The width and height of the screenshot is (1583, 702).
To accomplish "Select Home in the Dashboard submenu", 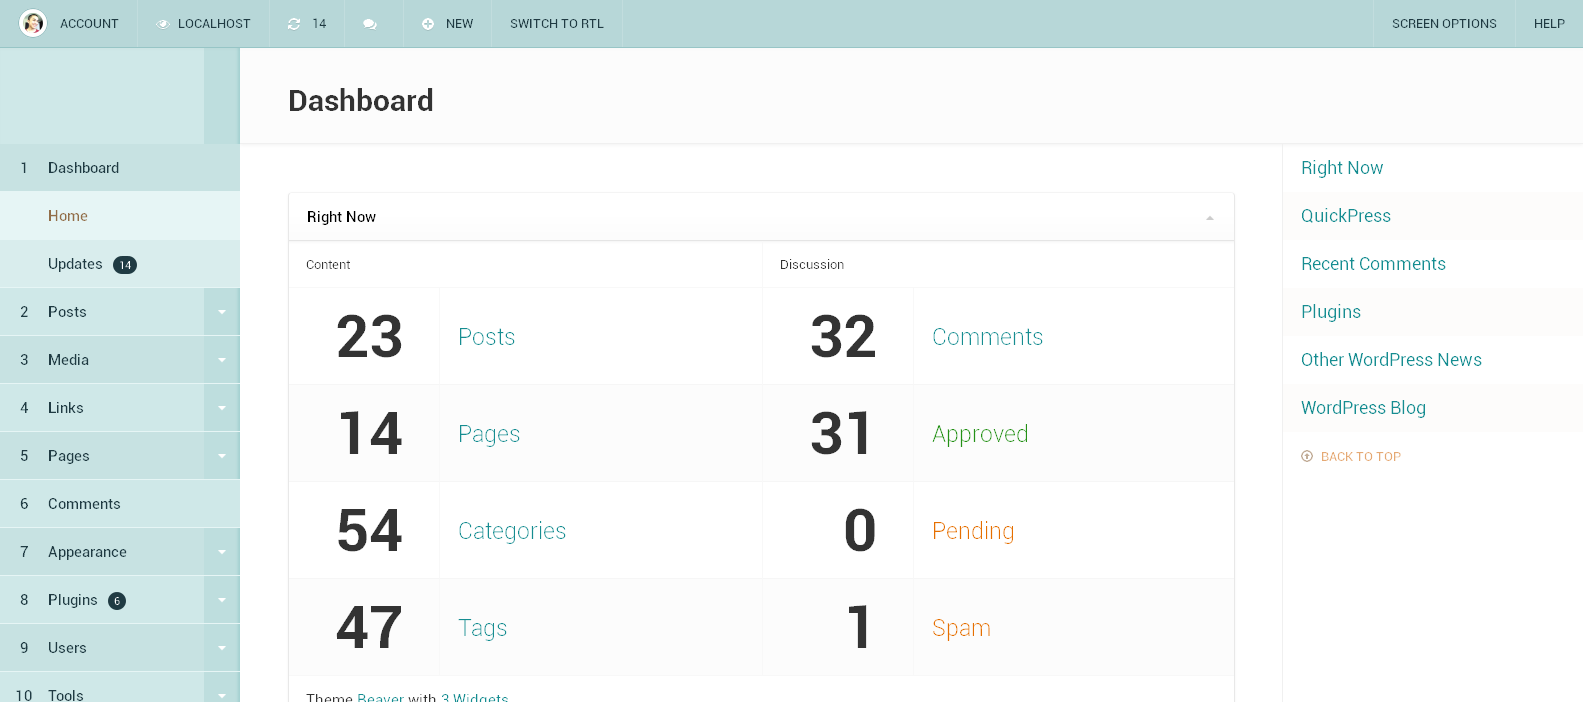I will click(68, 216).
